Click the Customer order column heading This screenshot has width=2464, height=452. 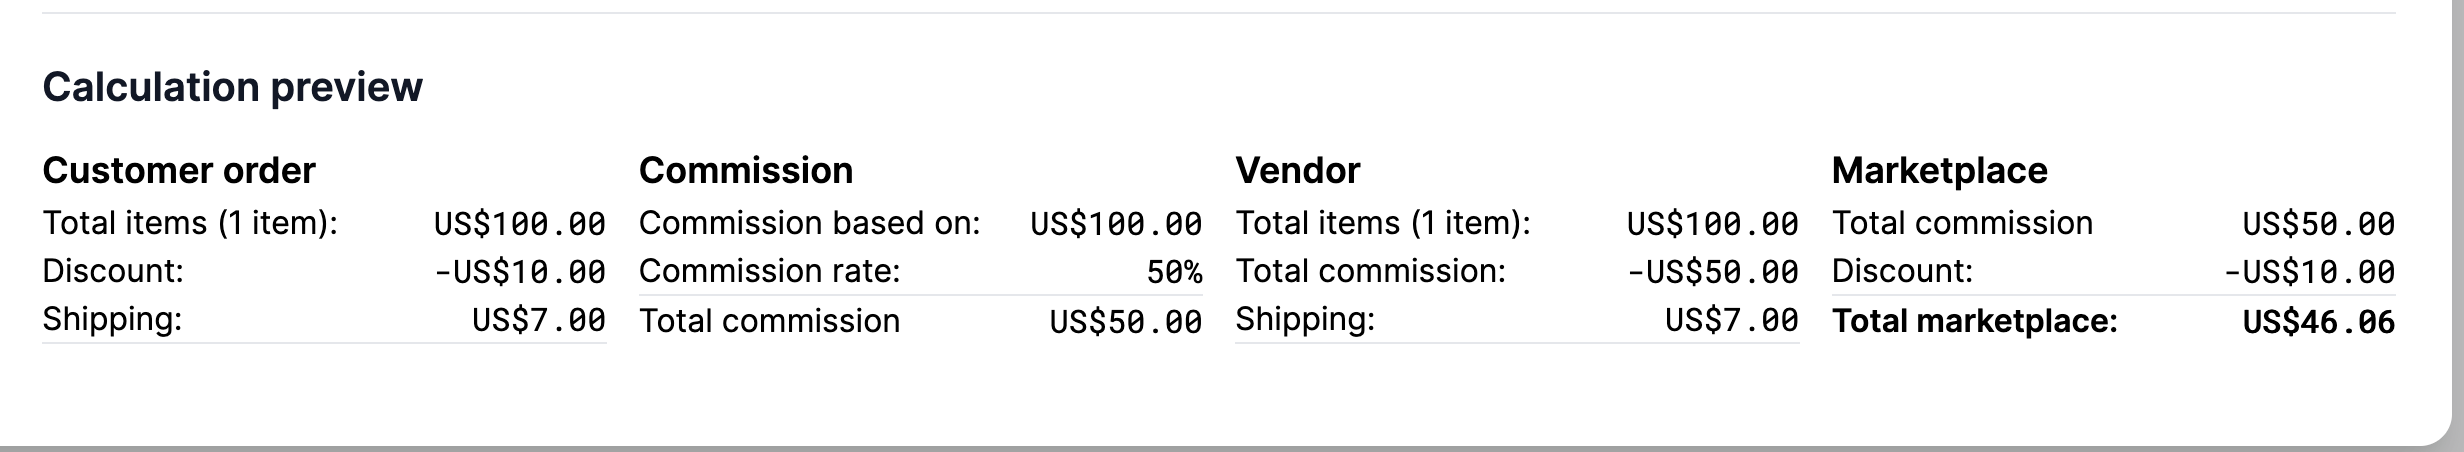pyautogui.click(x=179, y=171)
